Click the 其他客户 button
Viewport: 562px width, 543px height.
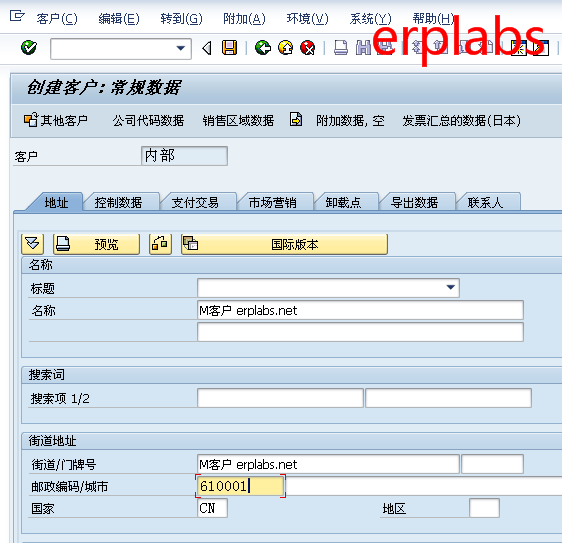(56, 120)
